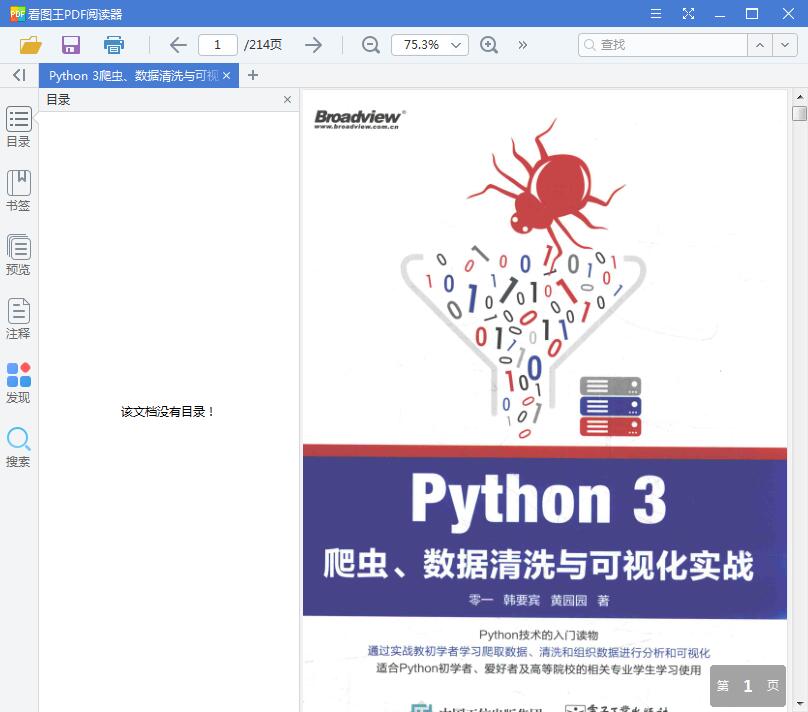Open the 搜索 search sidebar panel

point(19,447)
